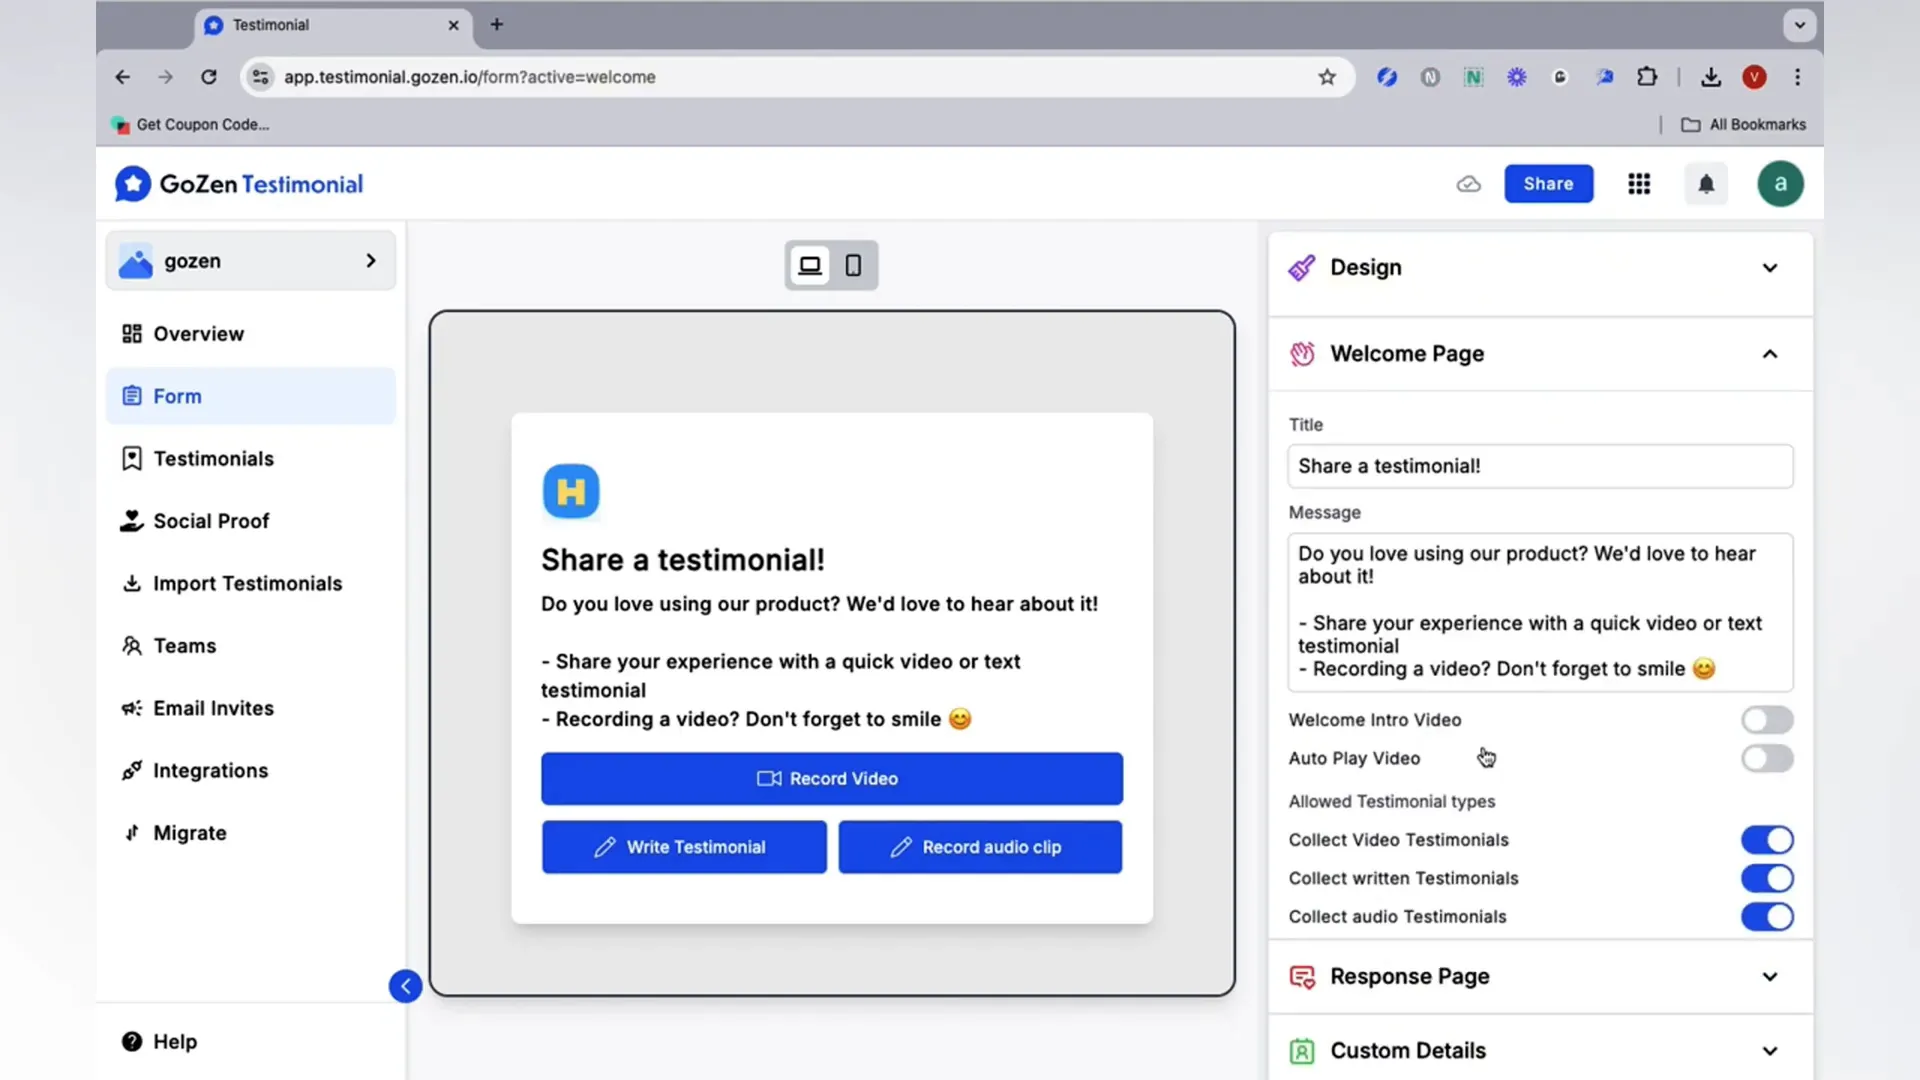Expand the Custom Details section chevron
1920x1080 pixels.
coord(1770,1051)
